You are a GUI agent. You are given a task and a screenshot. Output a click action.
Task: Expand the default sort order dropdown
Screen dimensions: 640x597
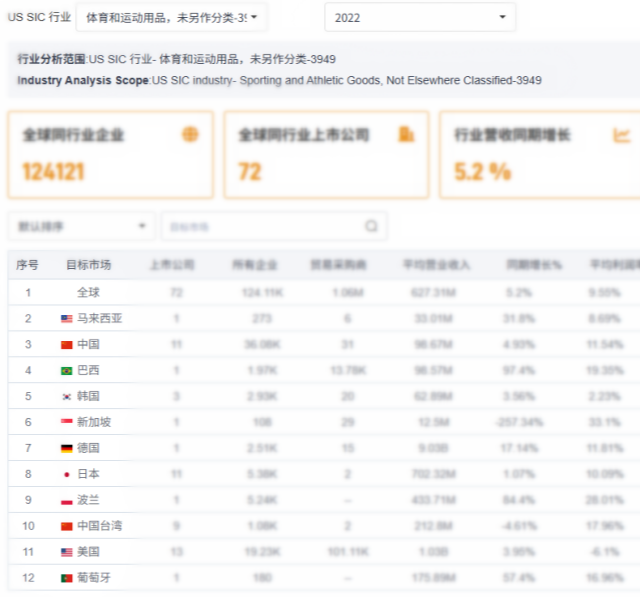click(81, 226)
